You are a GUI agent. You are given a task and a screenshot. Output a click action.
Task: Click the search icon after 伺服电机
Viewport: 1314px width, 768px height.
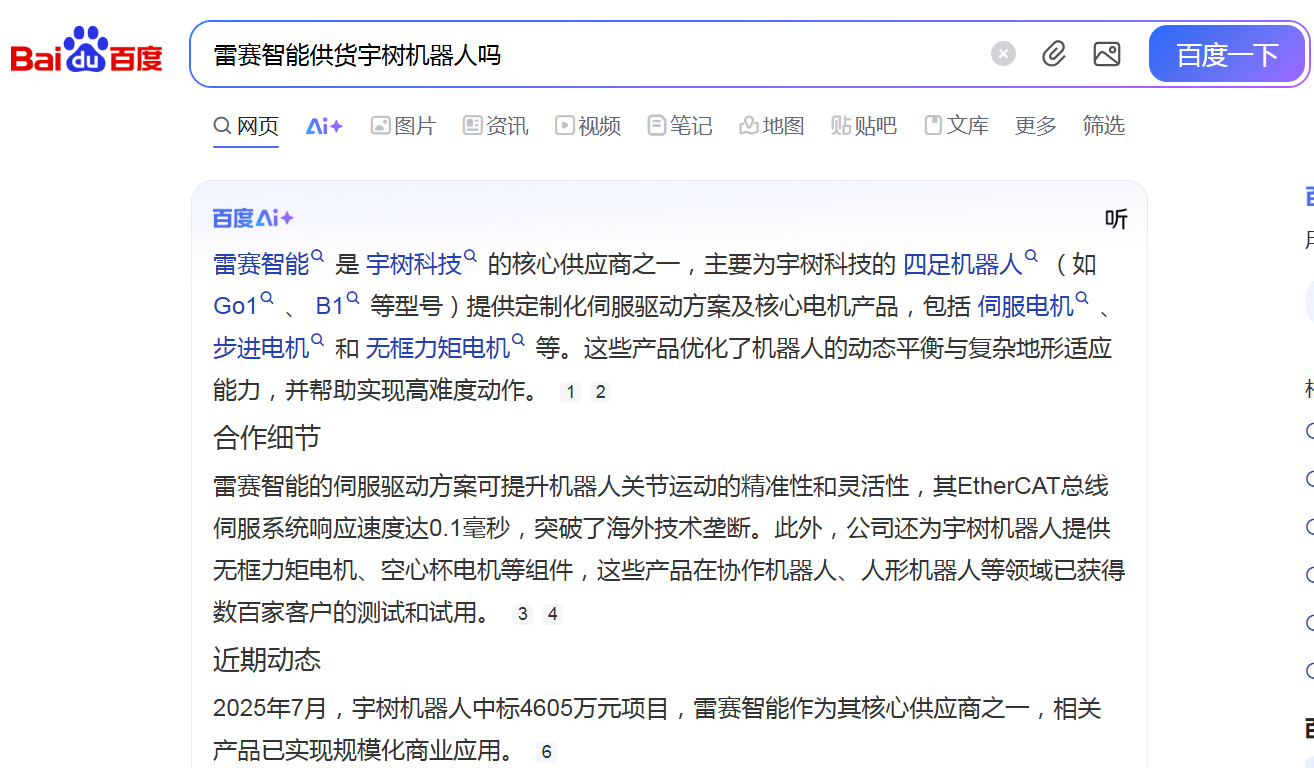[1082, 299]
